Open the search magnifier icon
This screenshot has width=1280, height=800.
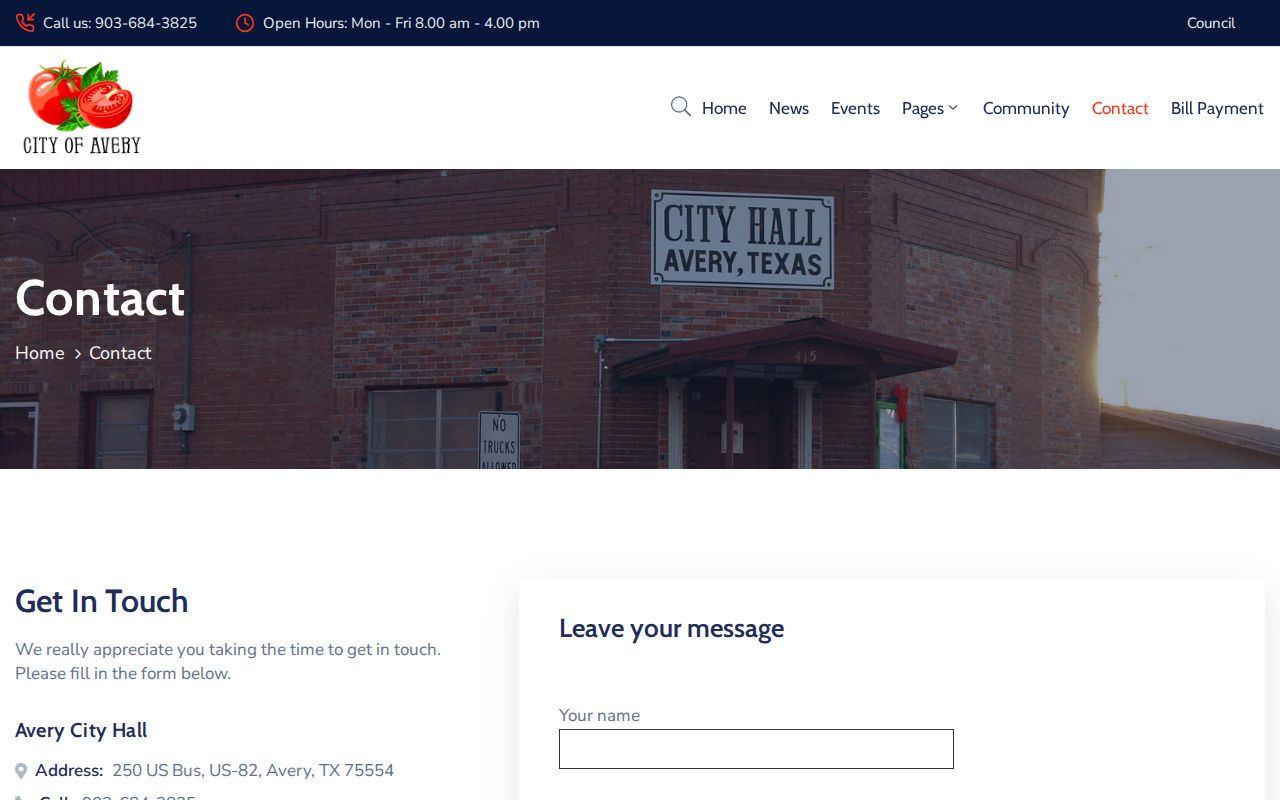coord(681,107)
